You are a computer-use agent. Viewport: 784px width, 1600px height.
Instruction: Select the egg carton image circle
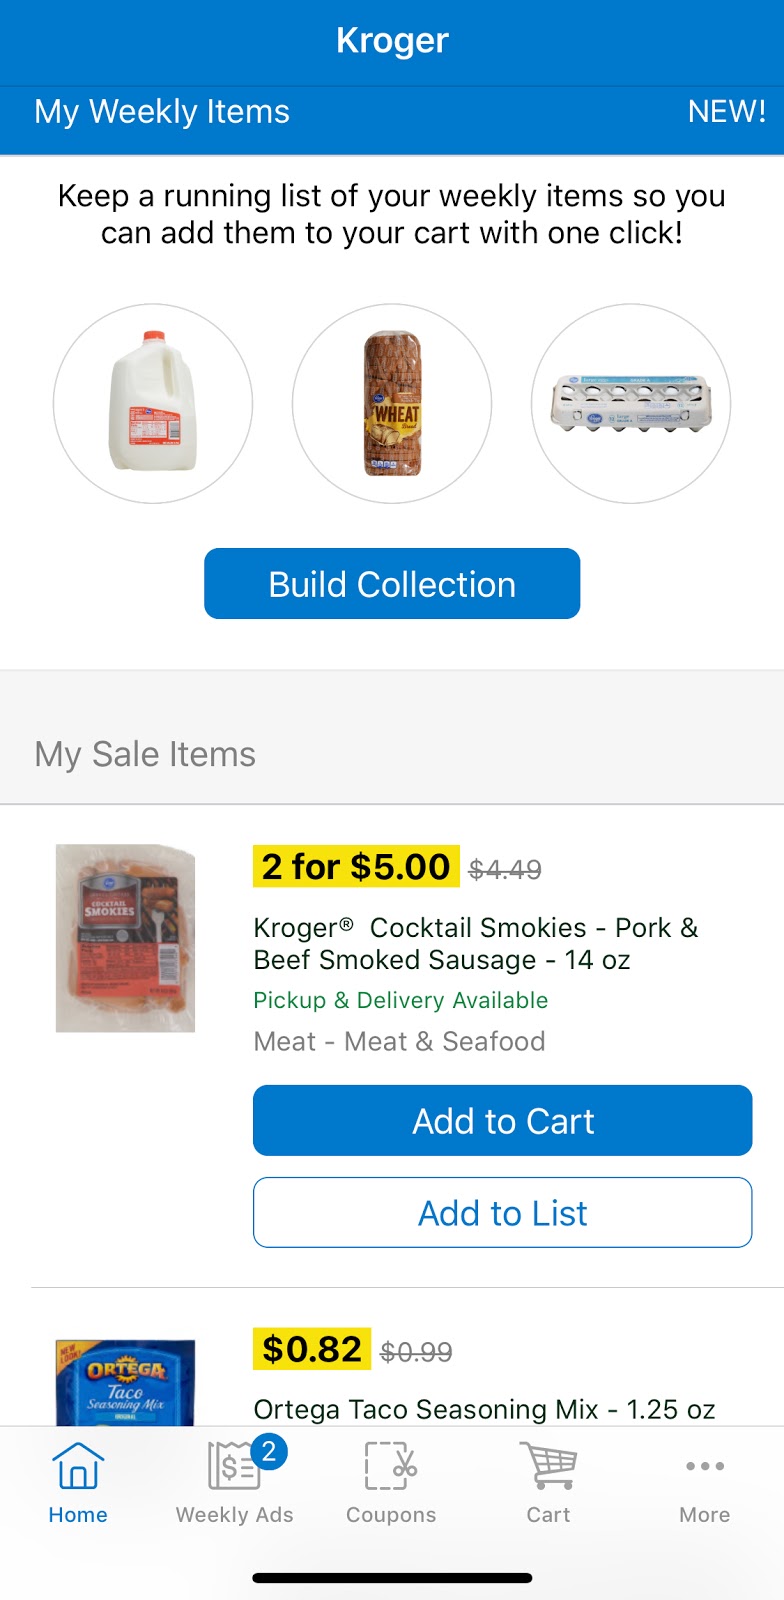point(631,403)
